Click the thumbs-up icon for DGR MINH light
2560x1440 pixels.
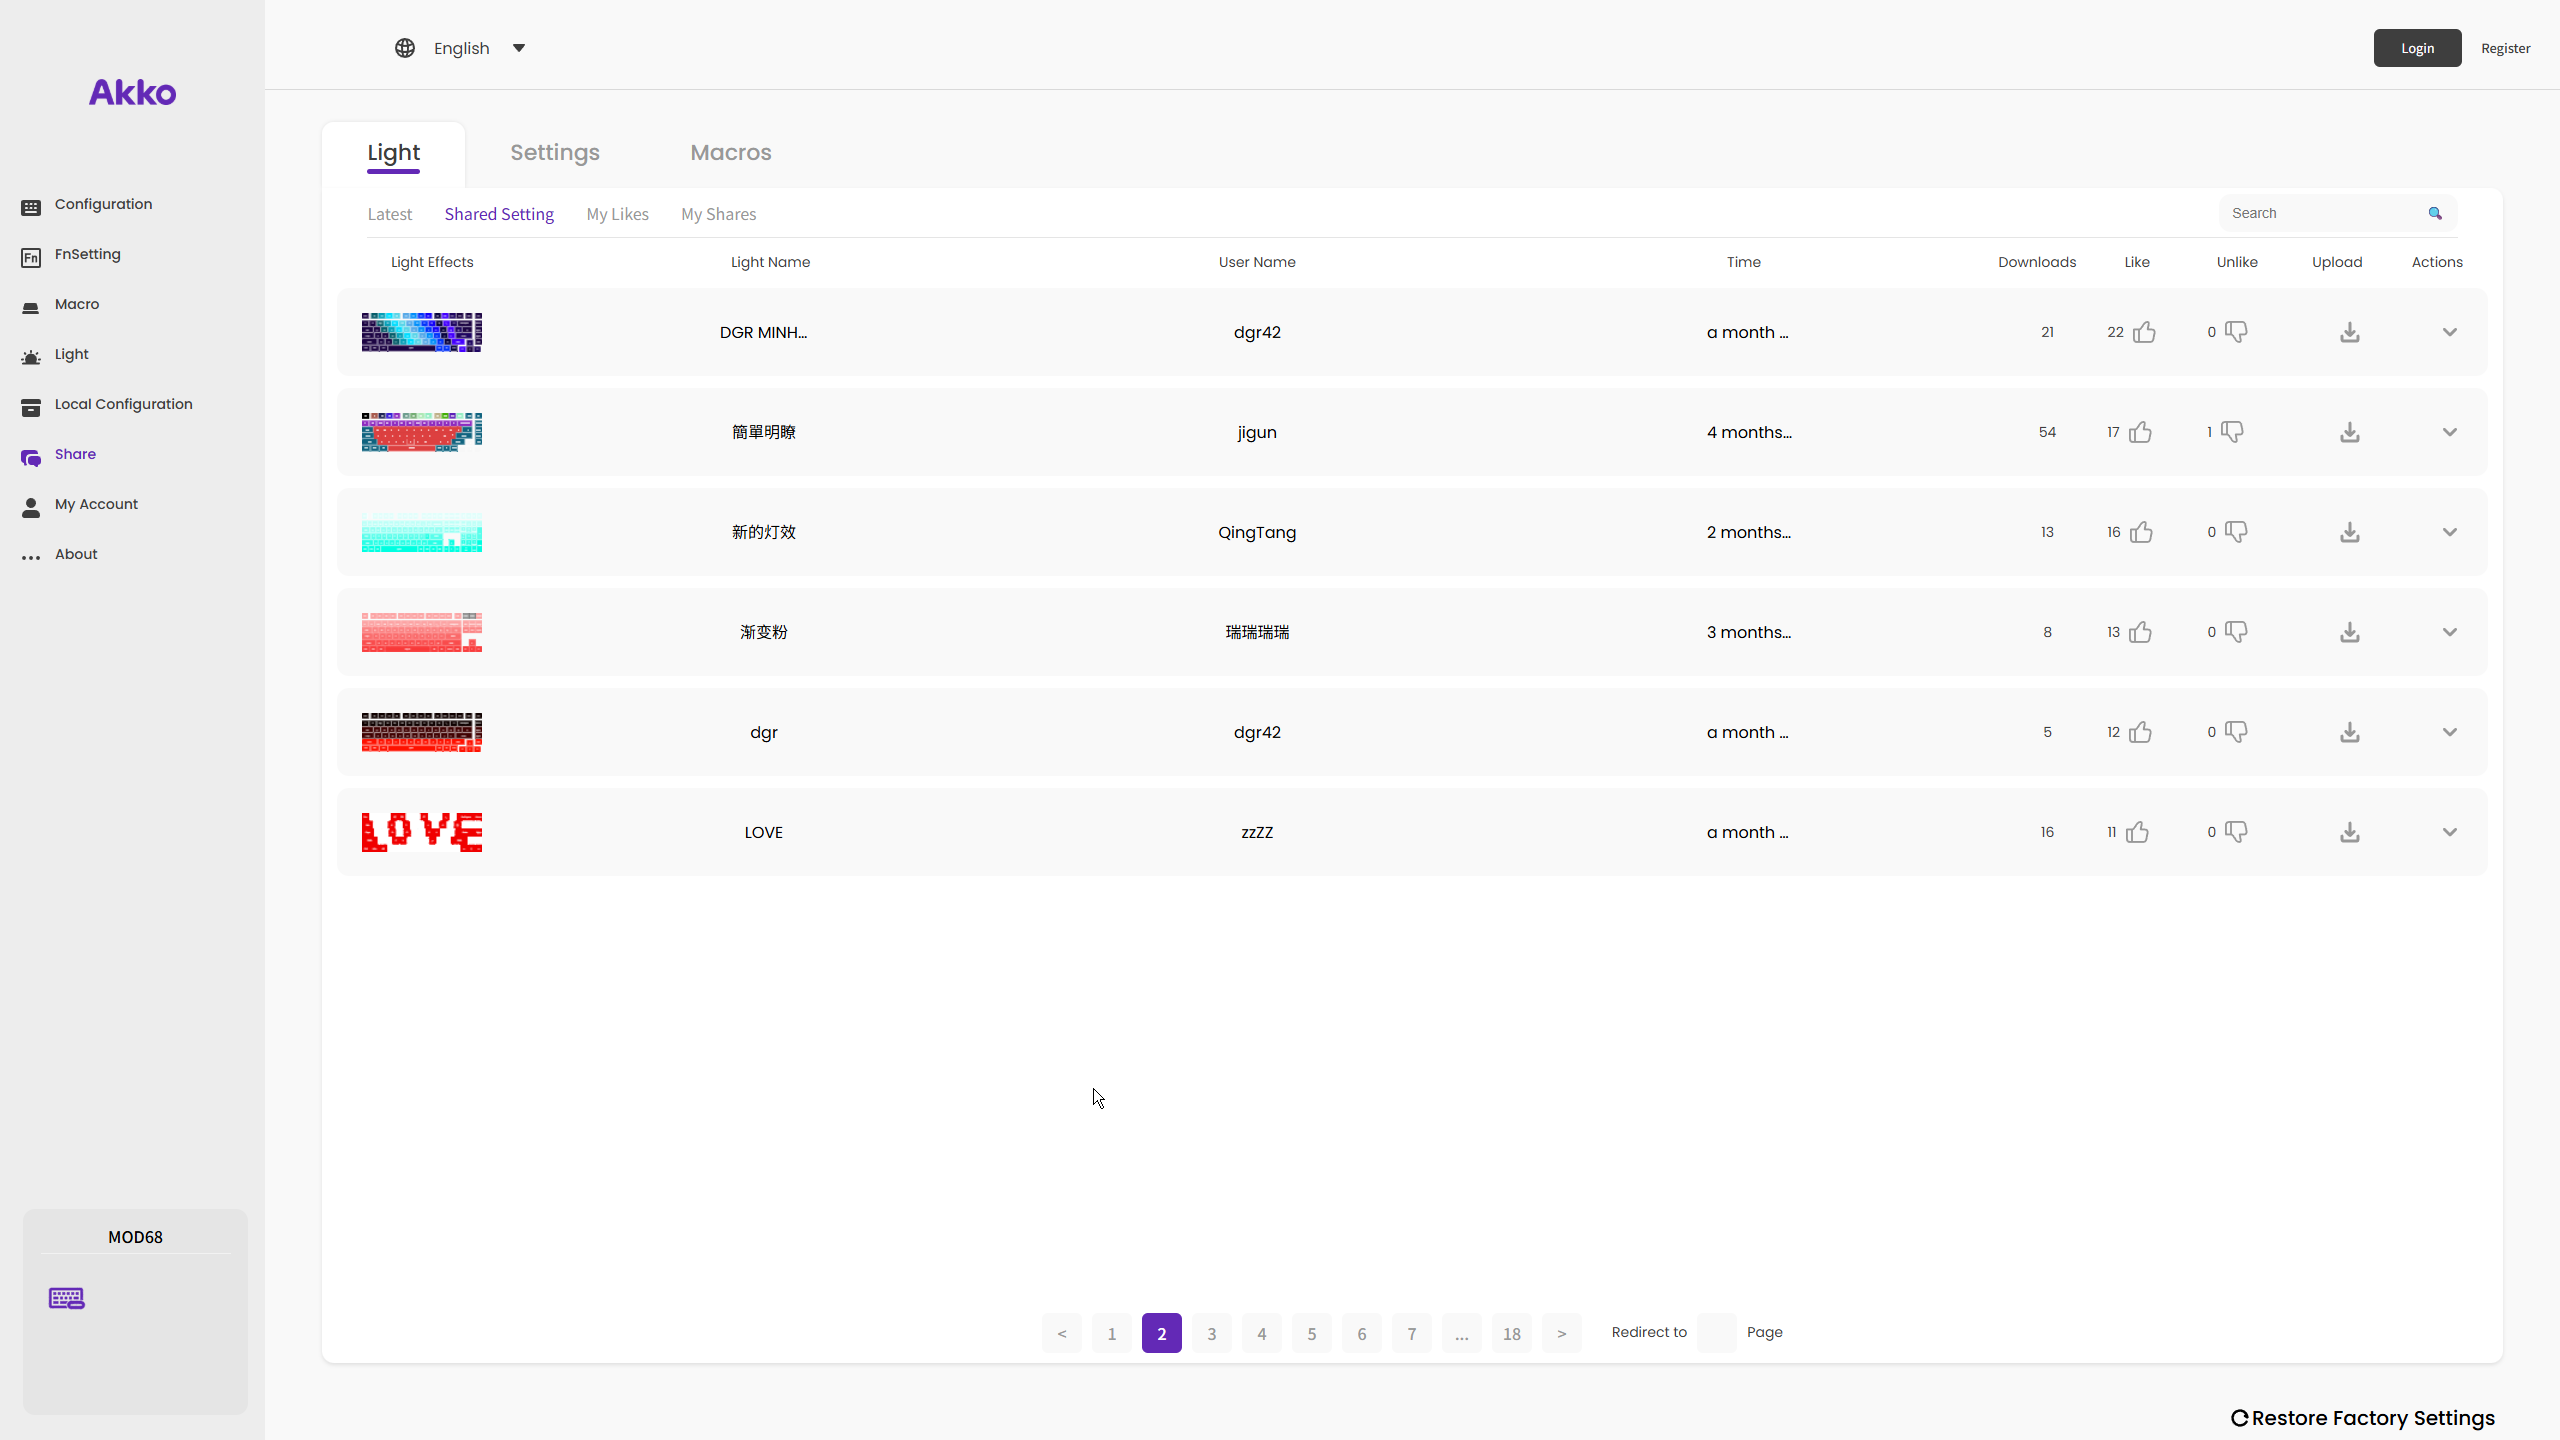[2144, 332]
